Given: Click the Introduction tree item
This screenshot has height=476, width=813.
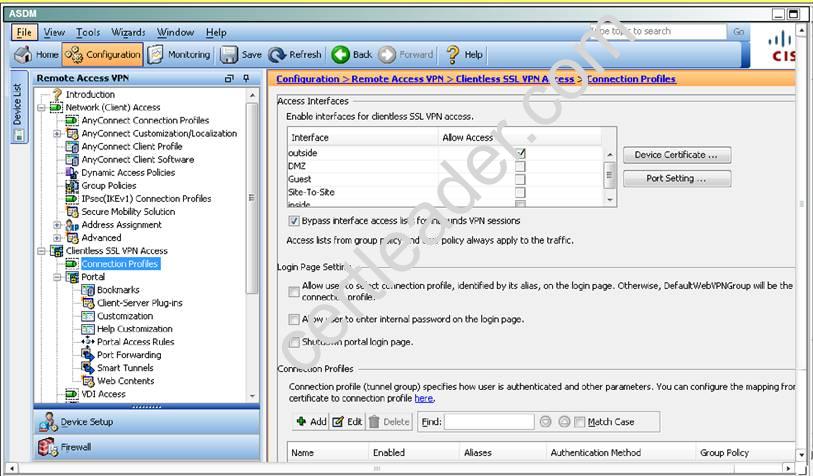Looking at the screenshot, I should (x=90, y=94).
